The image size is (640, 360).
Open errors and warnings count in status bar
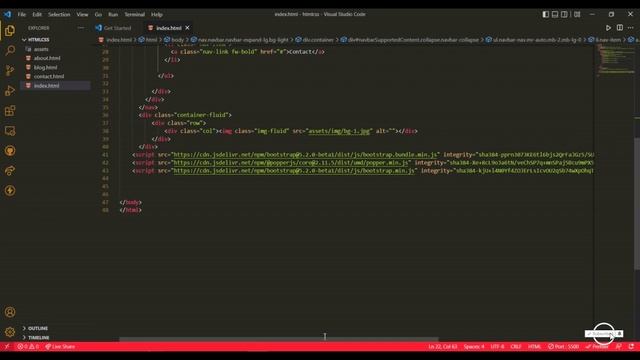(x=28, y=347)
